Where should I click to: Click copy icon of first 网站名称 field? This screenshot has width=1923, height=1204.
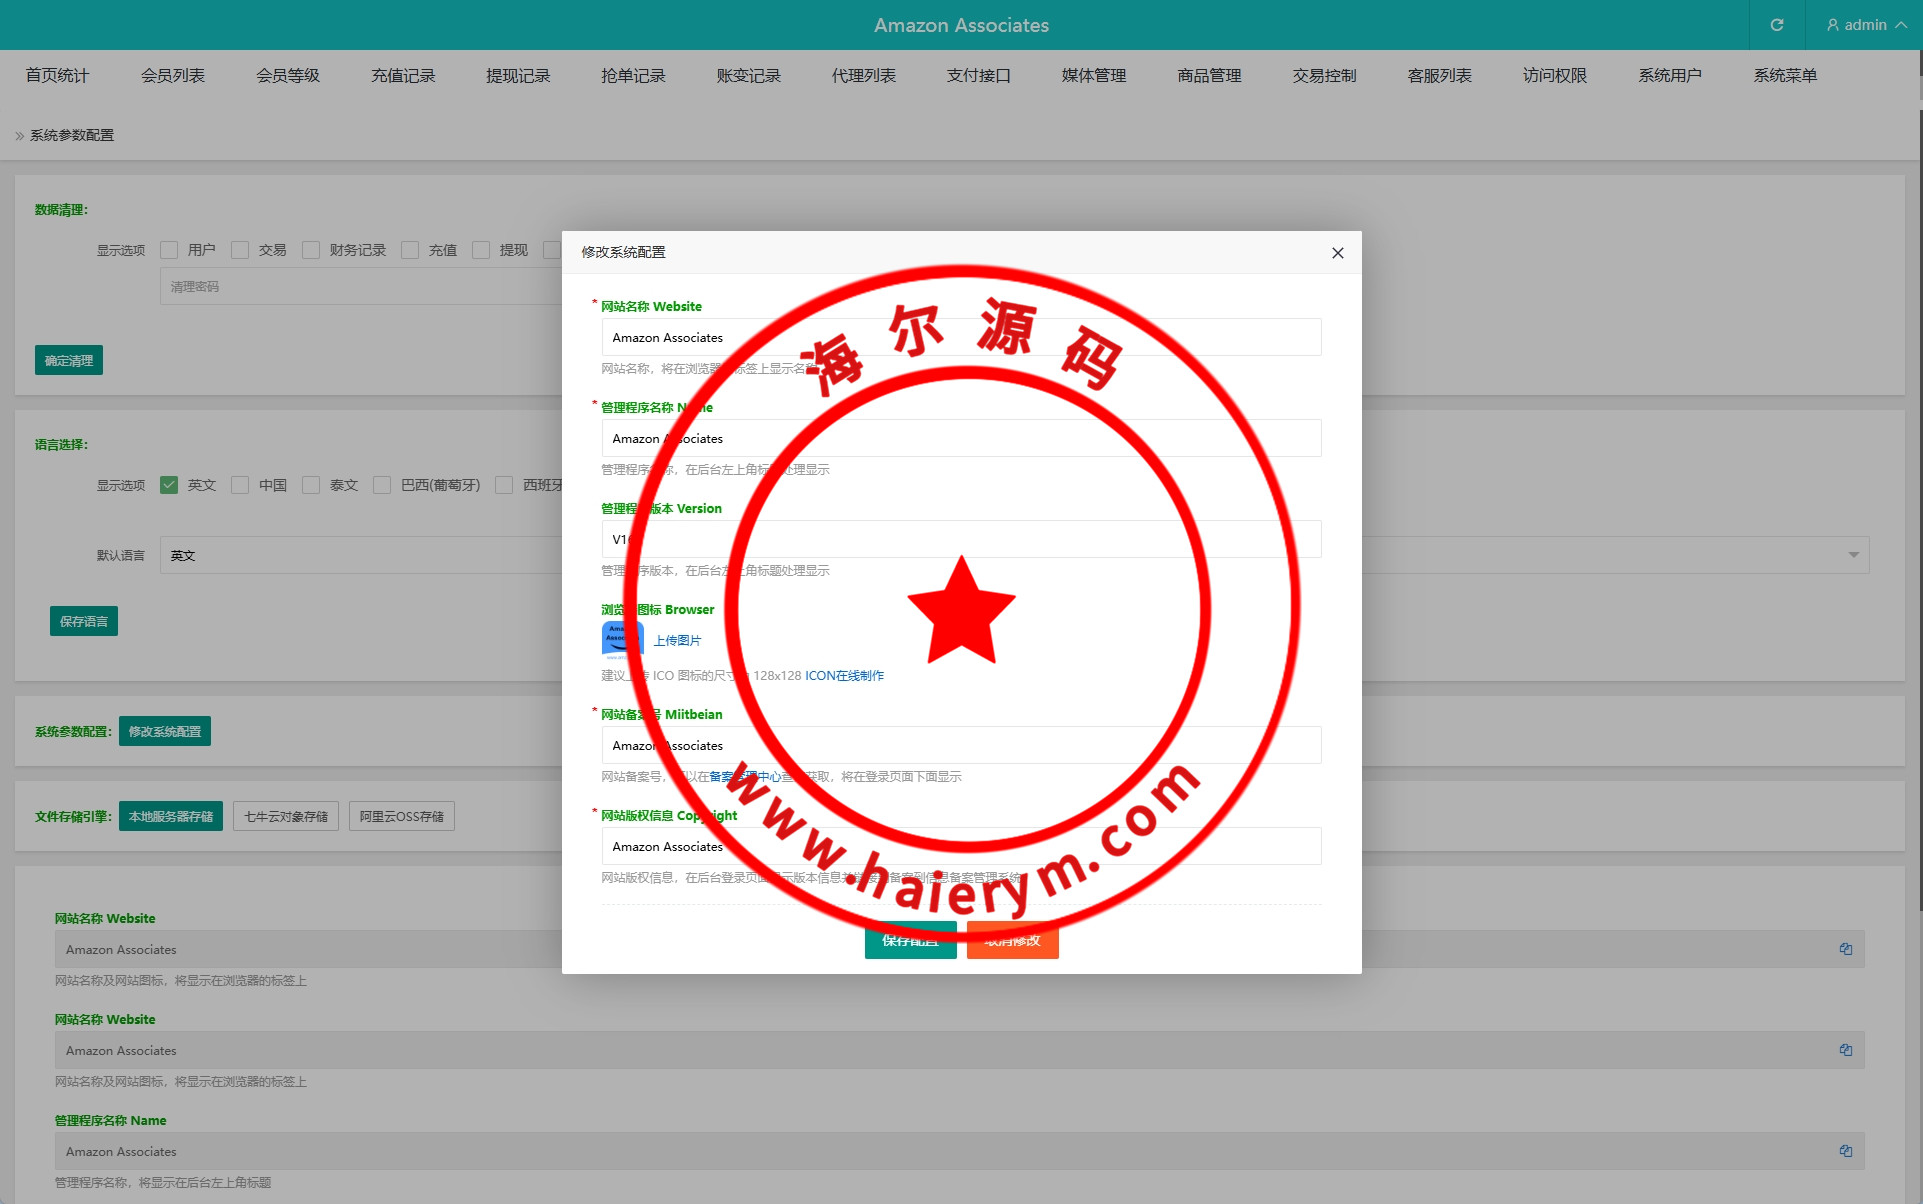click(x=1845, y=949)
